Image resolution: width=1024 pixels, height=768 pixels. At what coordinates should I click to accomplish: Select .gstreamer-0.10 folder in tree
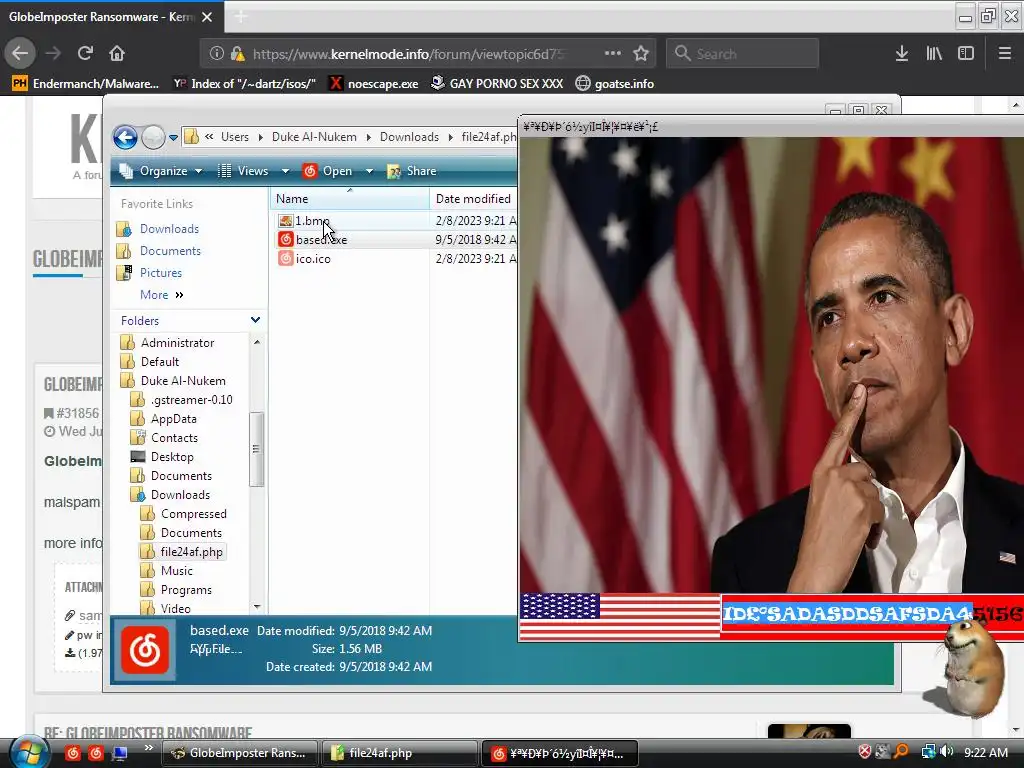pos(182,400)
